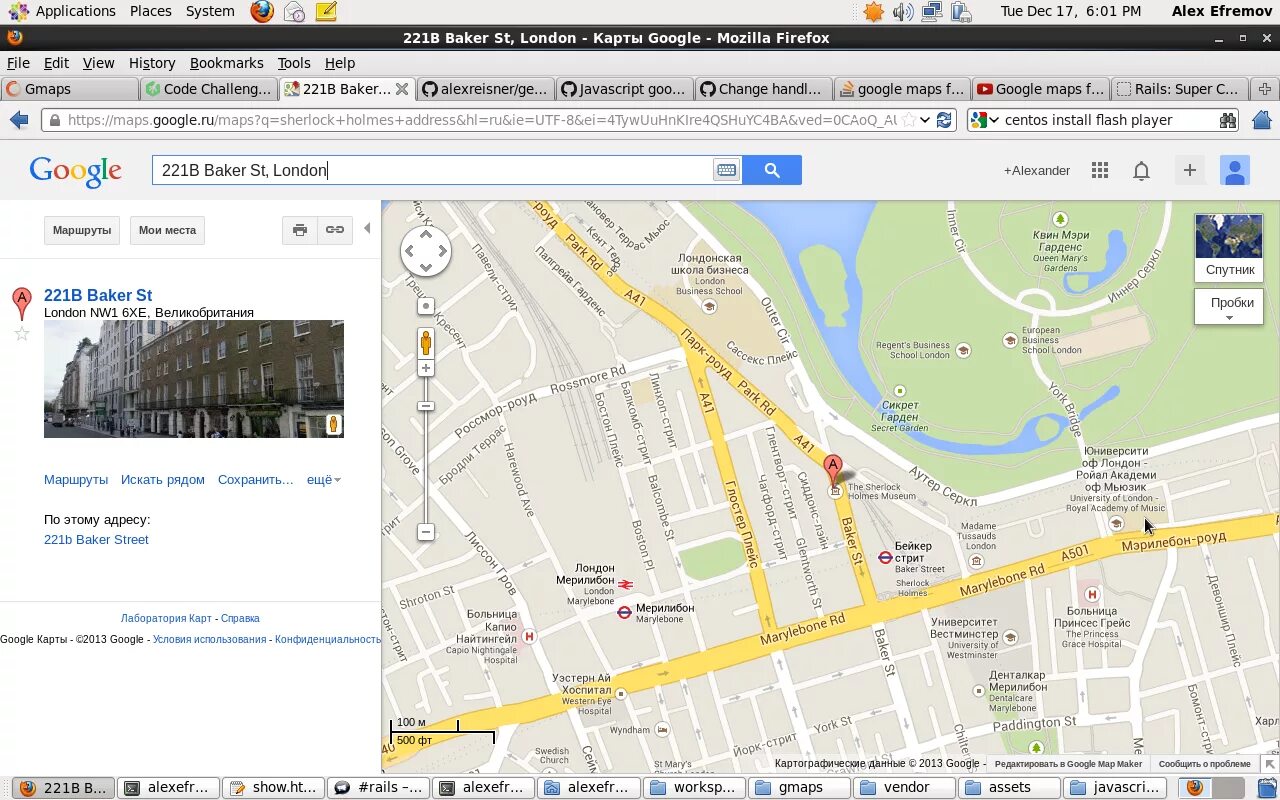The image size is (1280, 800).
Task: Open the Places menu in the top panel
Action: pyautogui.click(x=150, y=11)
